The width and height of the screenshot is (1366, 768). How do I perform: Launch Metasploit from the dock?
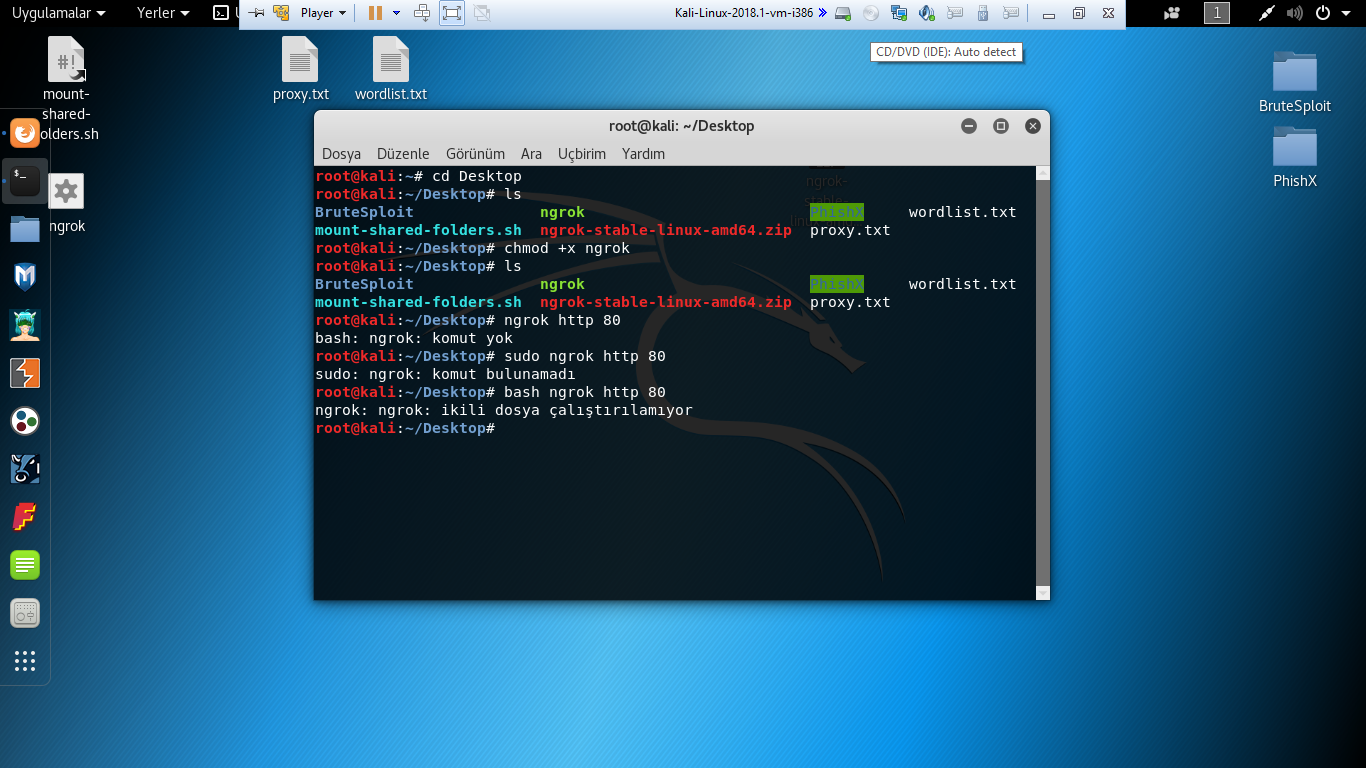(x=25, y=277)
